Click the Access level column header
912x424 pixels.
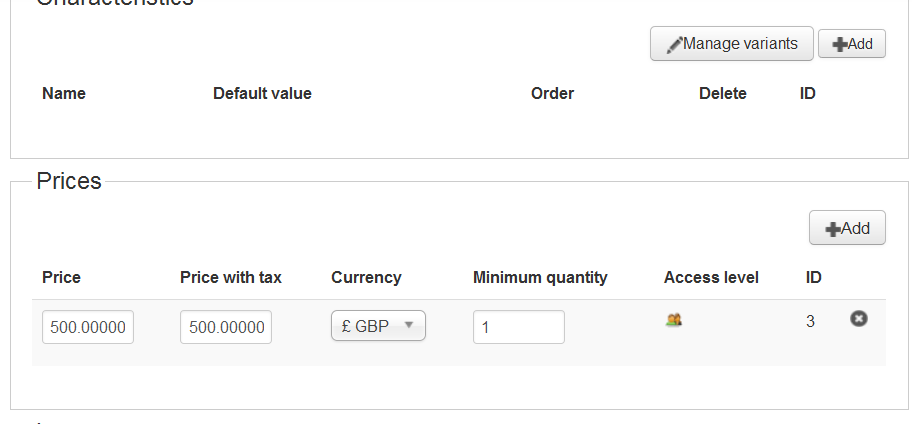[711, 277]
